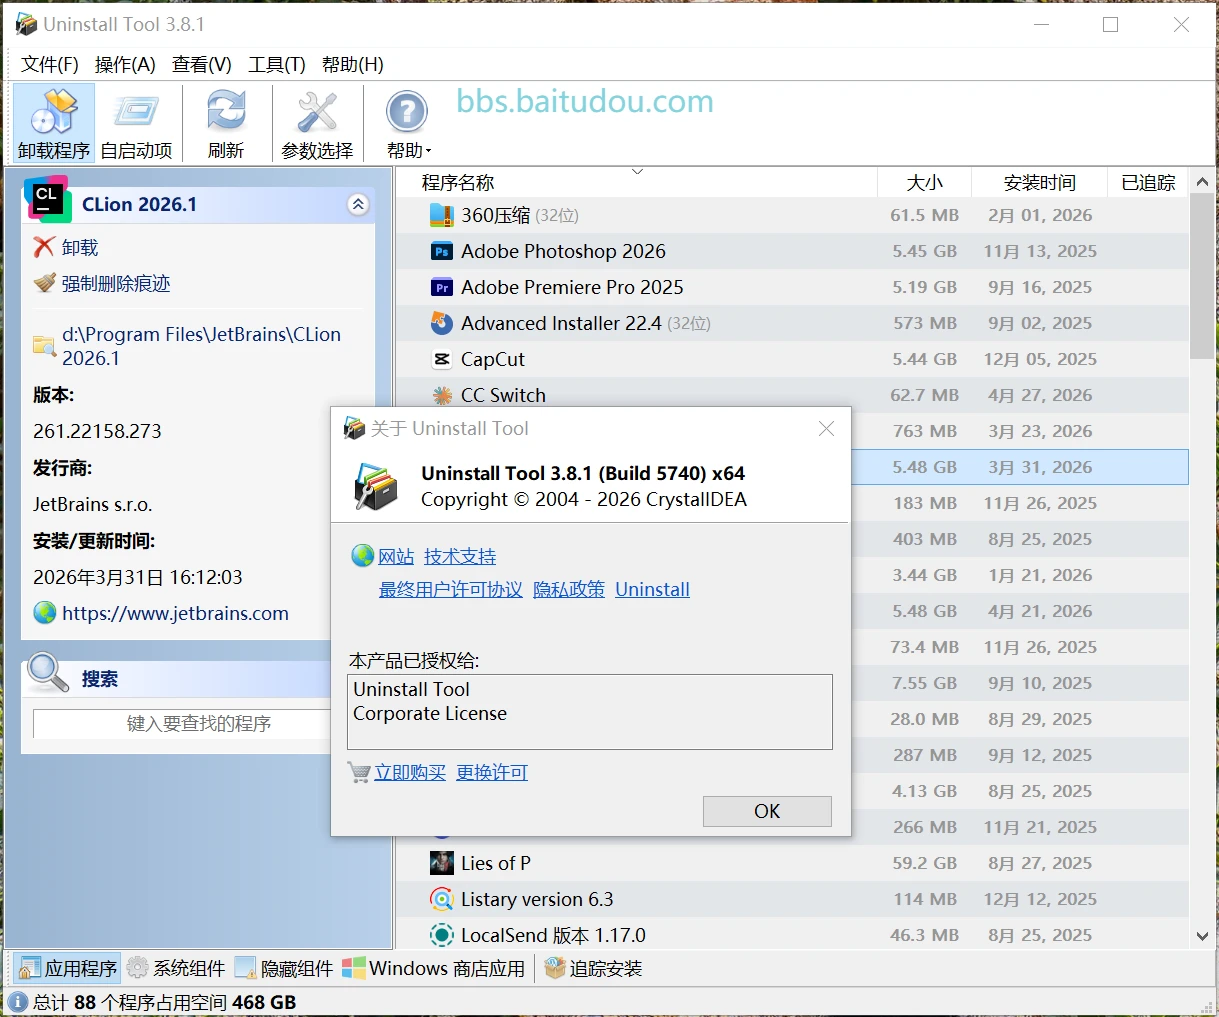Click the 强制删除痕迹 link

116,283
